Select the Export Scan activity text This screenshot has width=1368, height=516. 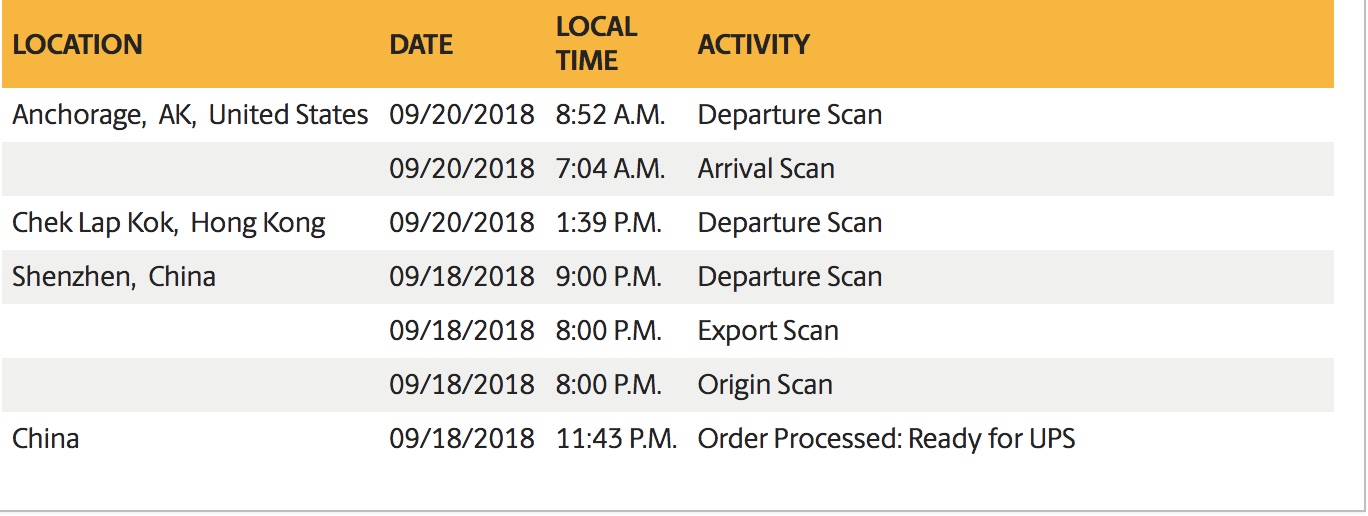[x=768, y=331]
